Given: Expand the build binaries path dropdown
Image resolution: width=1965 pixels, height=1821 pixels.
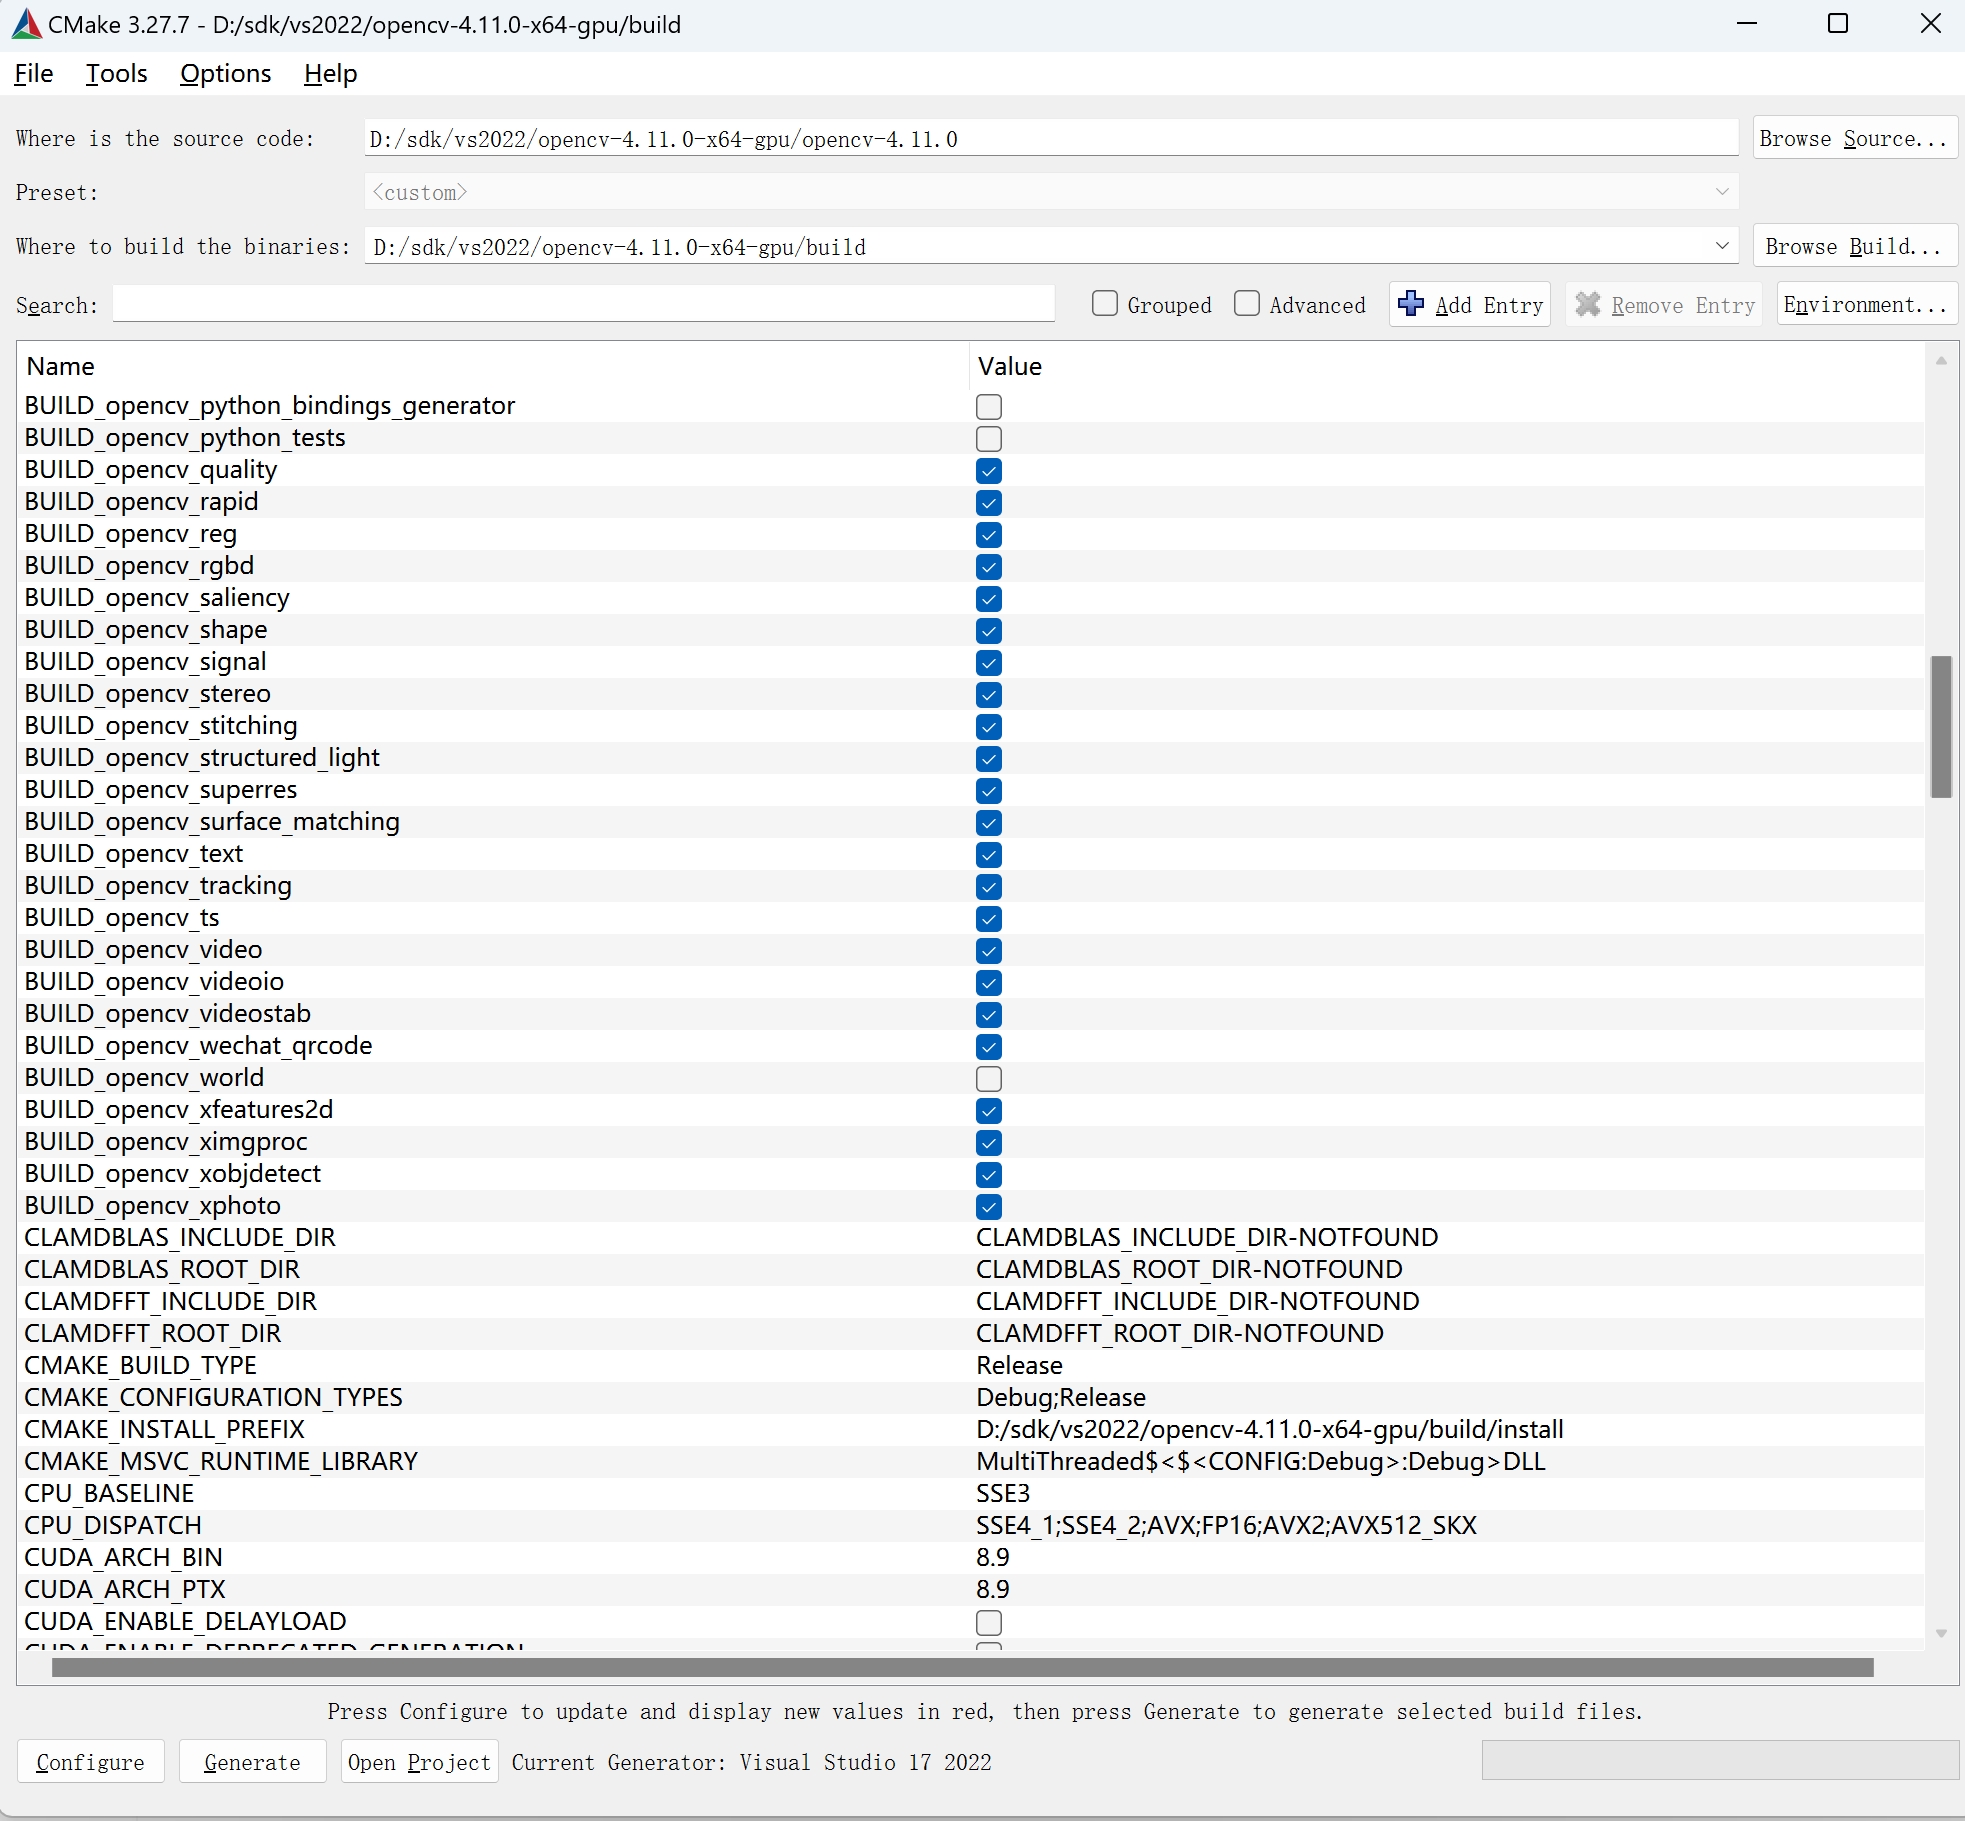Looking at the screenshot, I should point(1722,246).
